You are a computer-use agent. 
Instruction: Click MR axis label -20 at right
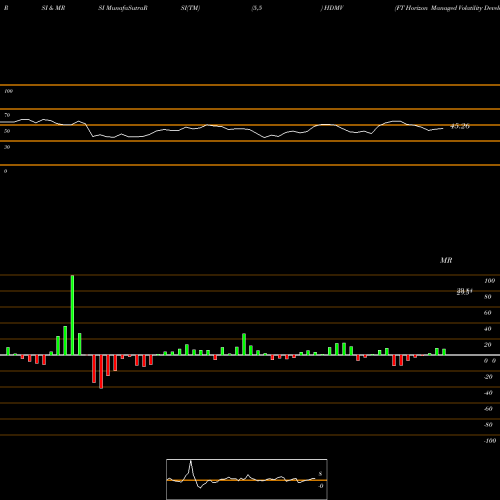488,377
